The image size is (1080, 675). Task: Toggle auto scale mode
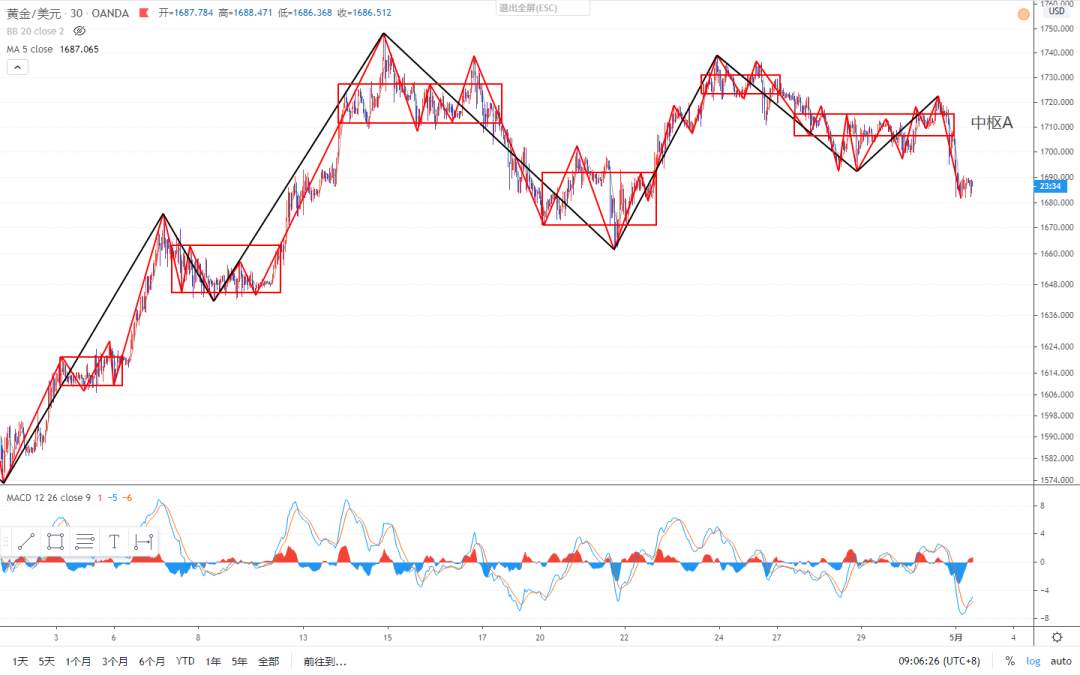[x=1061, y=661]
